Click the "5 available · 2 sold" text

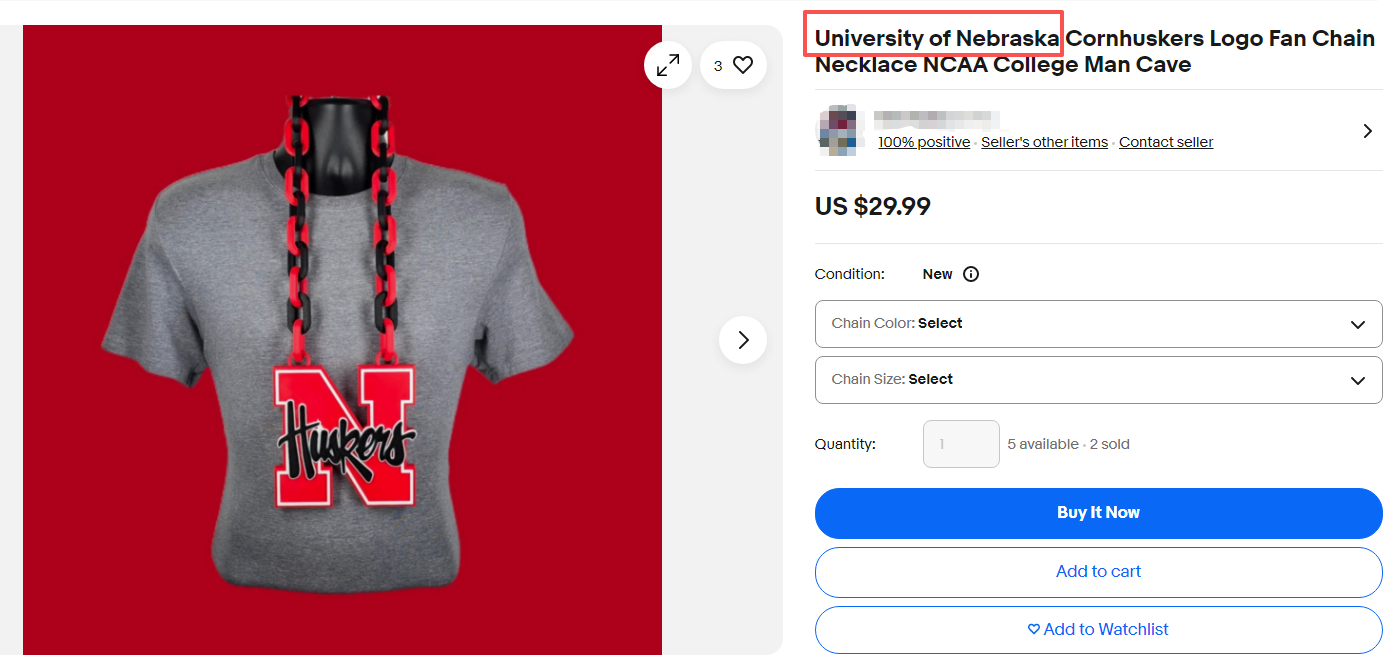coord(1068,444)
